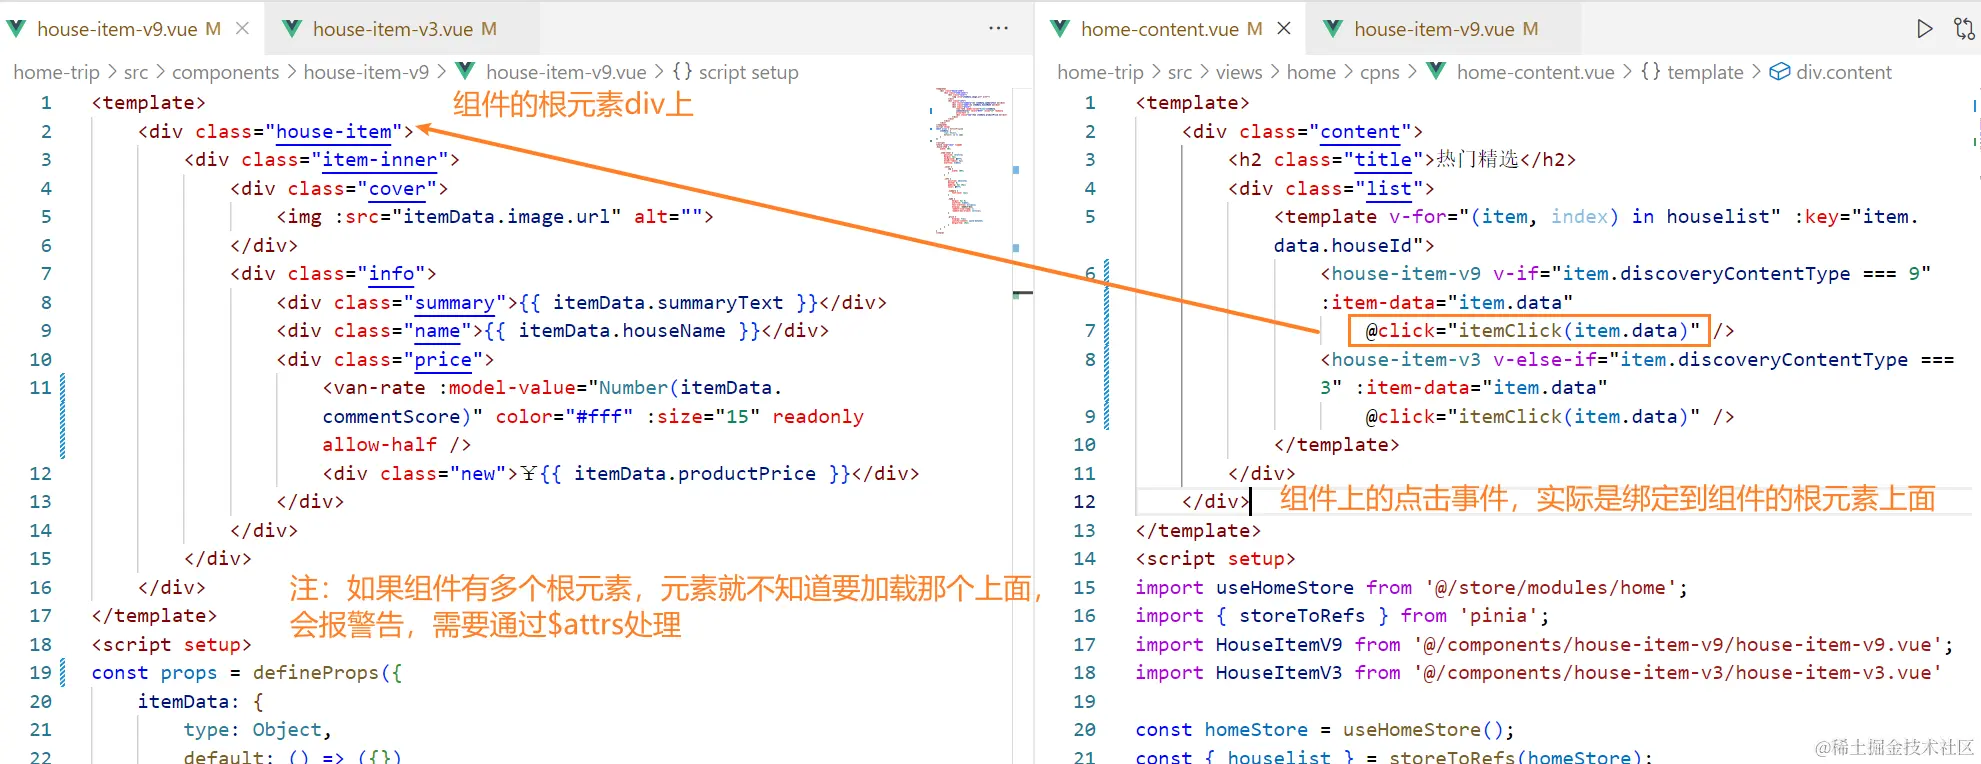Click the div.content cube icon in breadcrumb
The height and width of the screenshot is (764, 1981).
(1779, 71)
